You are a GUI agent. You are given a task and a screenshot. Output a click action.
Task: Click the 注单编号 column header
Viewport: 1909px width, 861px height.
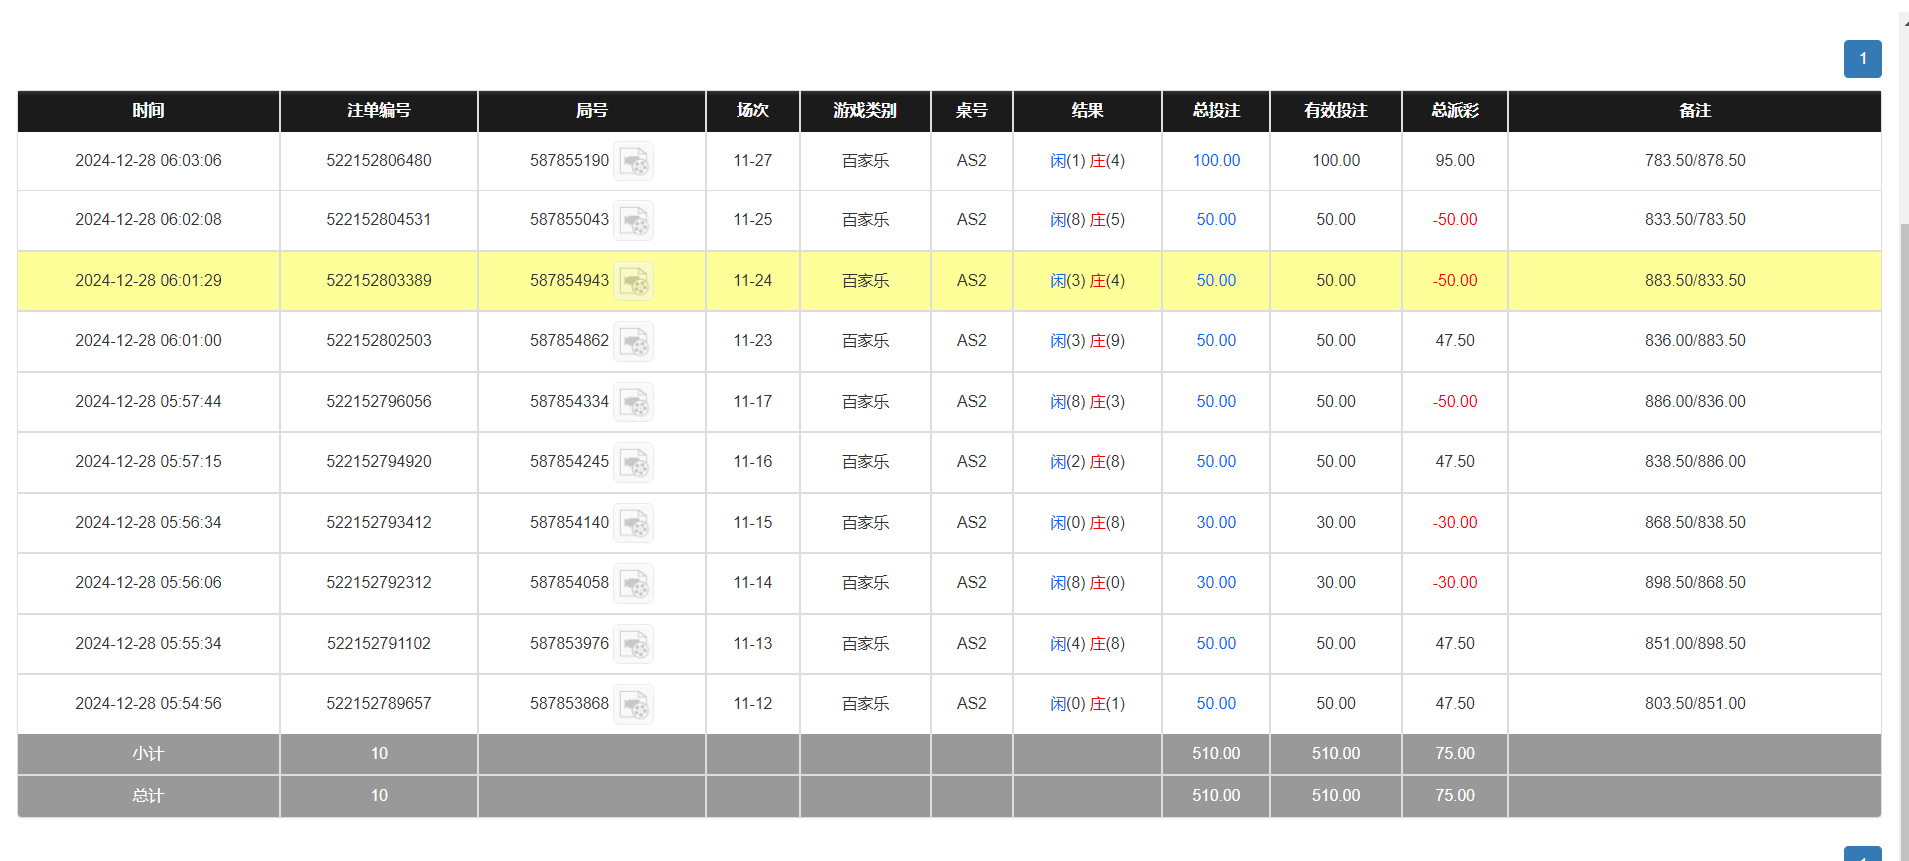click(x=378, y=111)
